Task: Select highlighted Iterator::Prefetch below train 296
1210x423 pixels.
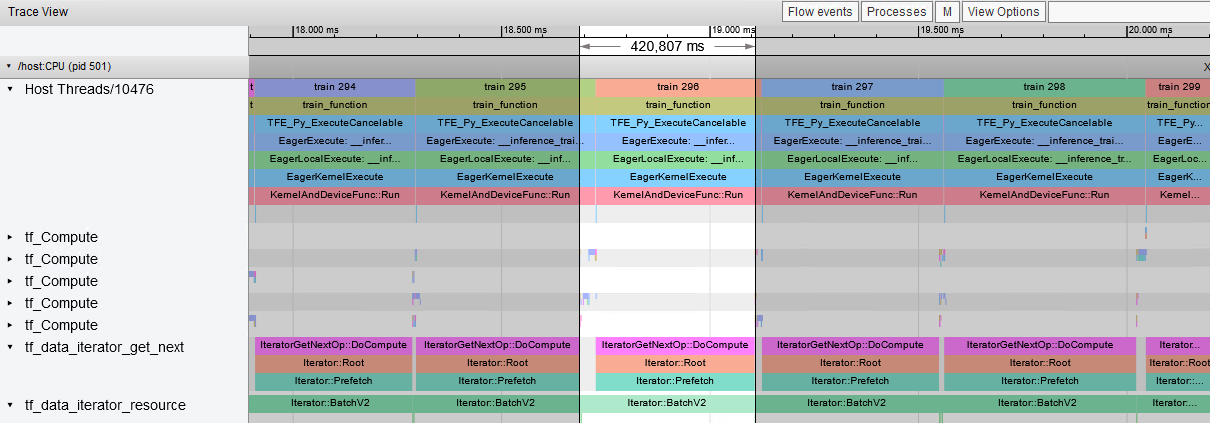Action: pos(675,381)
